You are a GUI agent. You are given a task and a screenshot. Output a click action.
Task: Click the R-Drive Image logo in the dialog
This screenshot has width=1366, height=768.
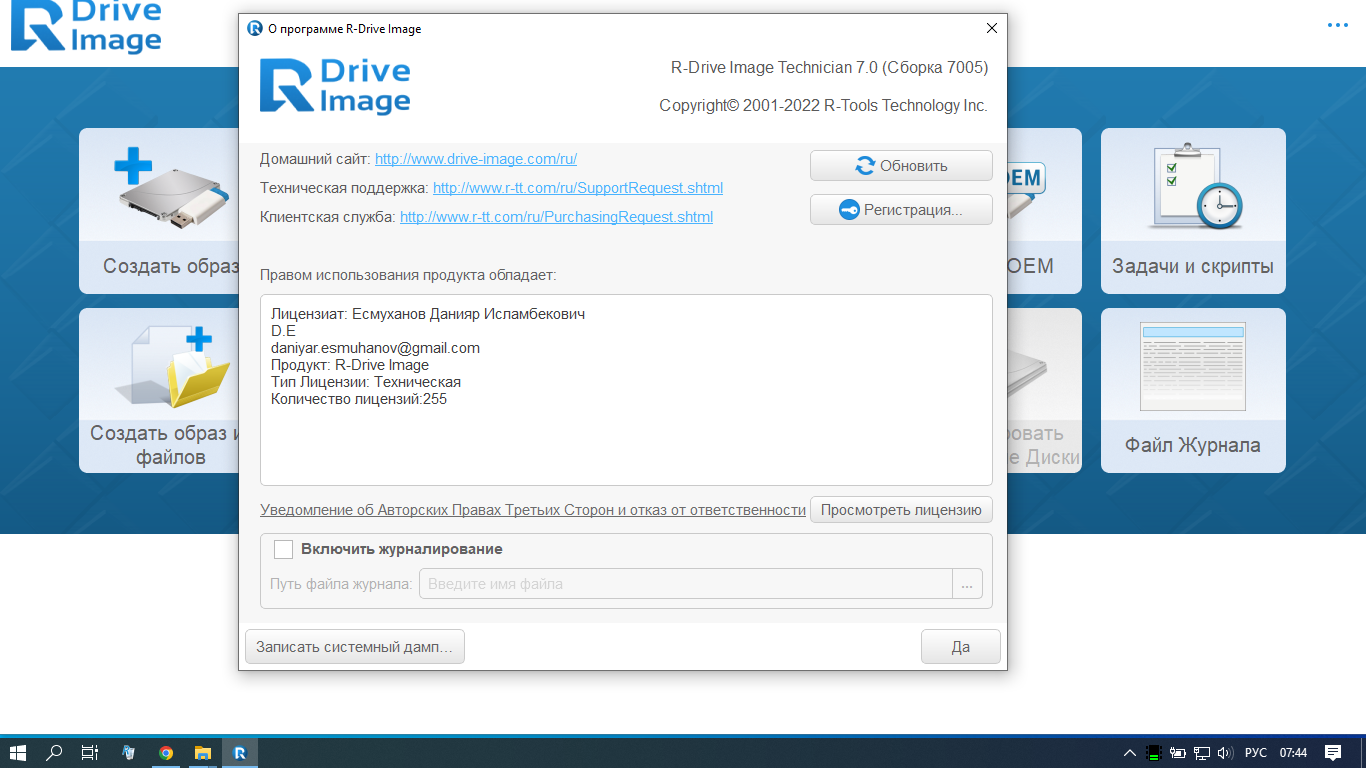[x=335, y=85]
